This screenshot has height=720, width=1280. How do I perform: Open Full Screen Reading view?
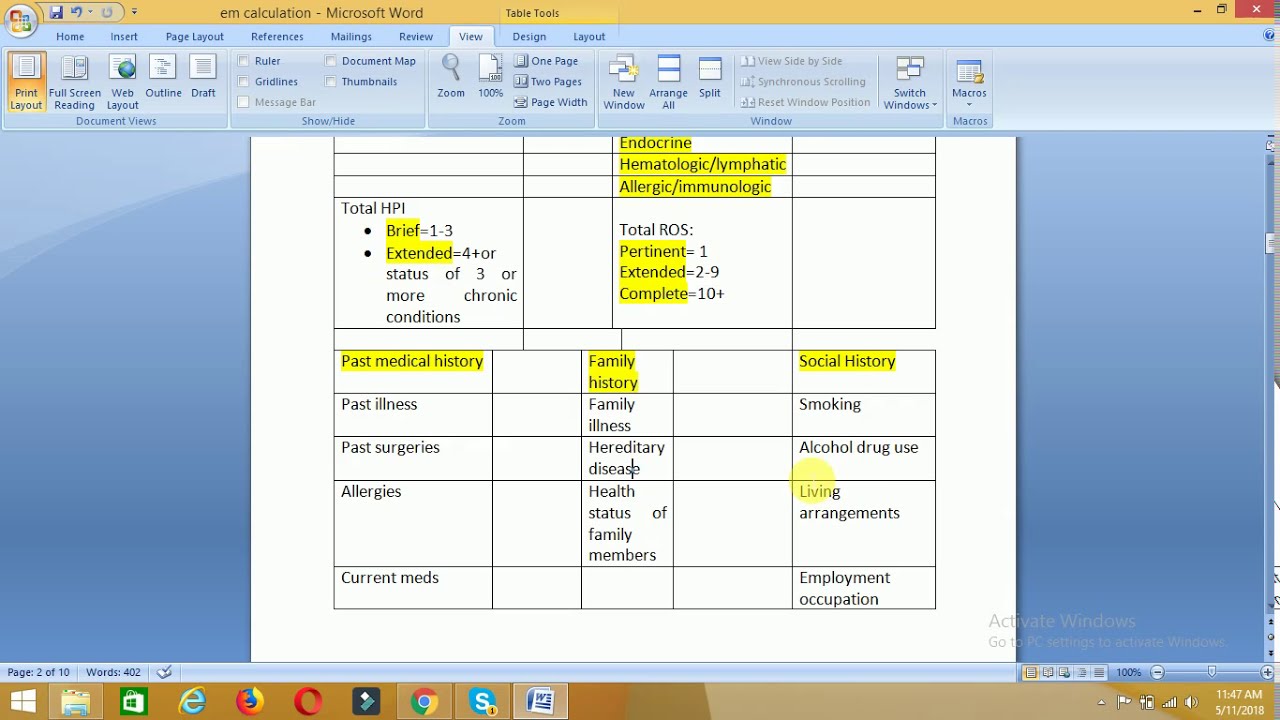coord(75,83)
